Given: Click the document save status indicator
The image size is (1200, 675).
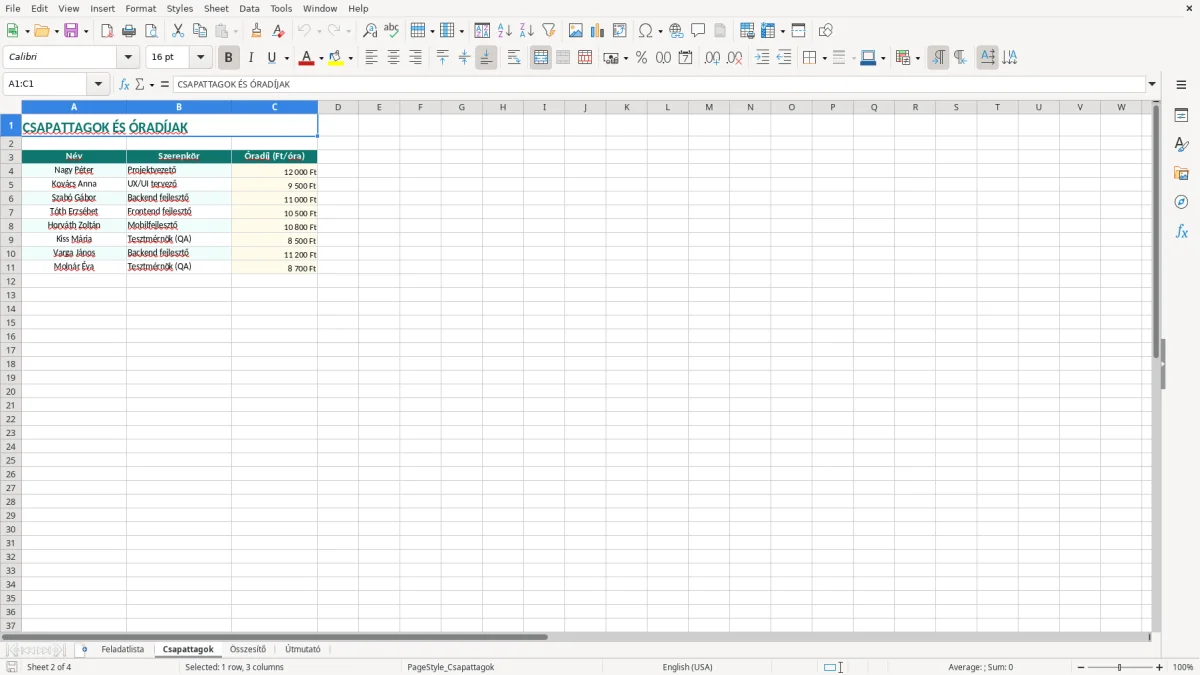Looking at the screenshot, I should click(x=12, y=667).
